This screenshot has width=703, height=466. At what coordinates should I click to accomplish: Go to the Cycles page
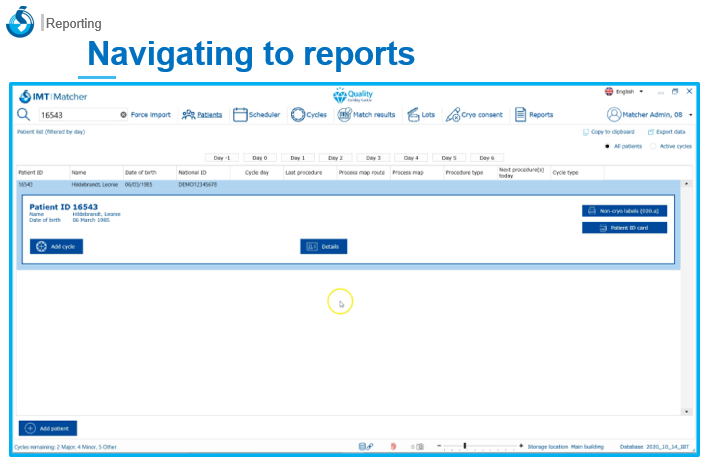(x=309, y=115)
